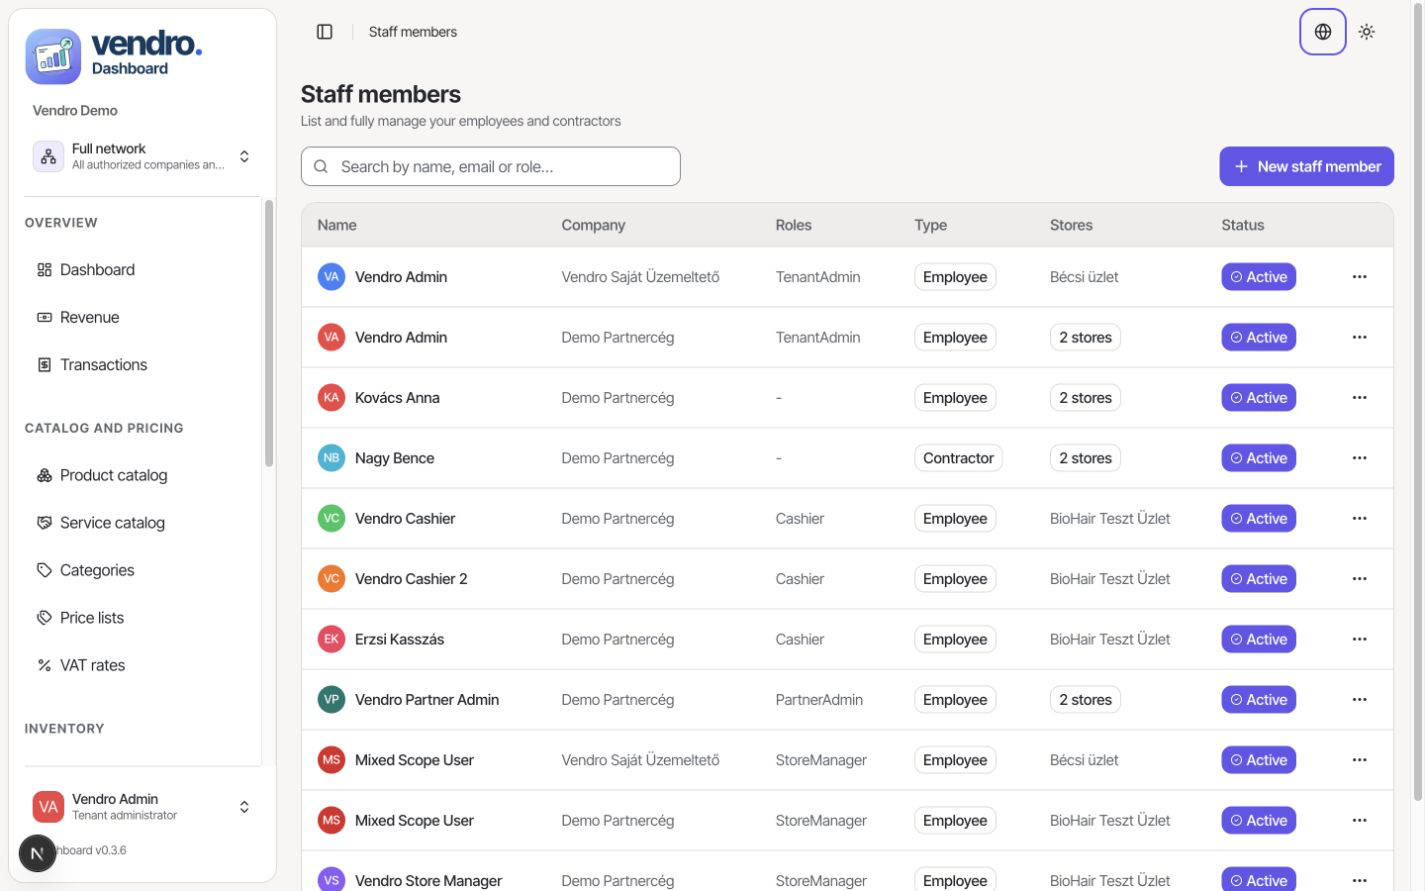Open the language globe selector
Viewport: 1425px width, 891px height.
(x=1322, y=32)
